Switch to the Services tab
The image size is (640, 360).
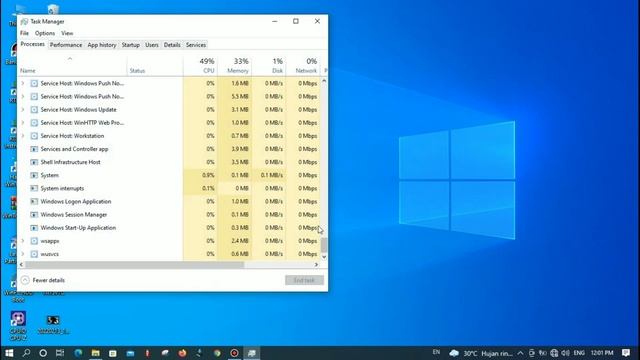(196, 45)
